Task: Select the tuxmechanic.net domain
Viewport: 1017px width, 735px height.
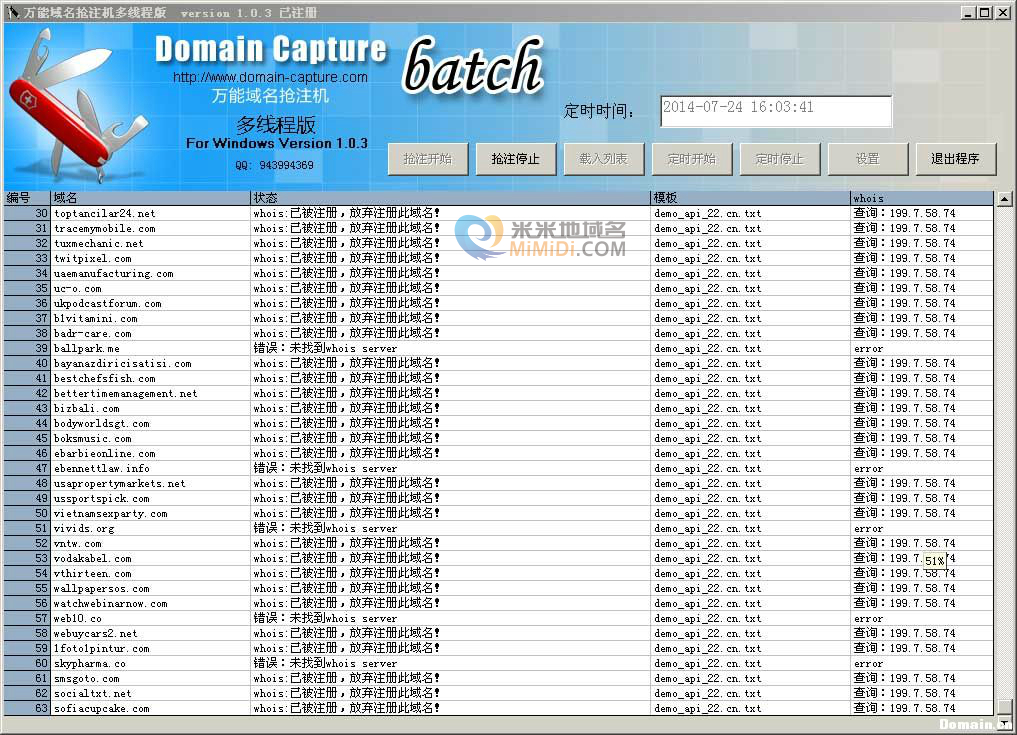Action: point(99,243)
